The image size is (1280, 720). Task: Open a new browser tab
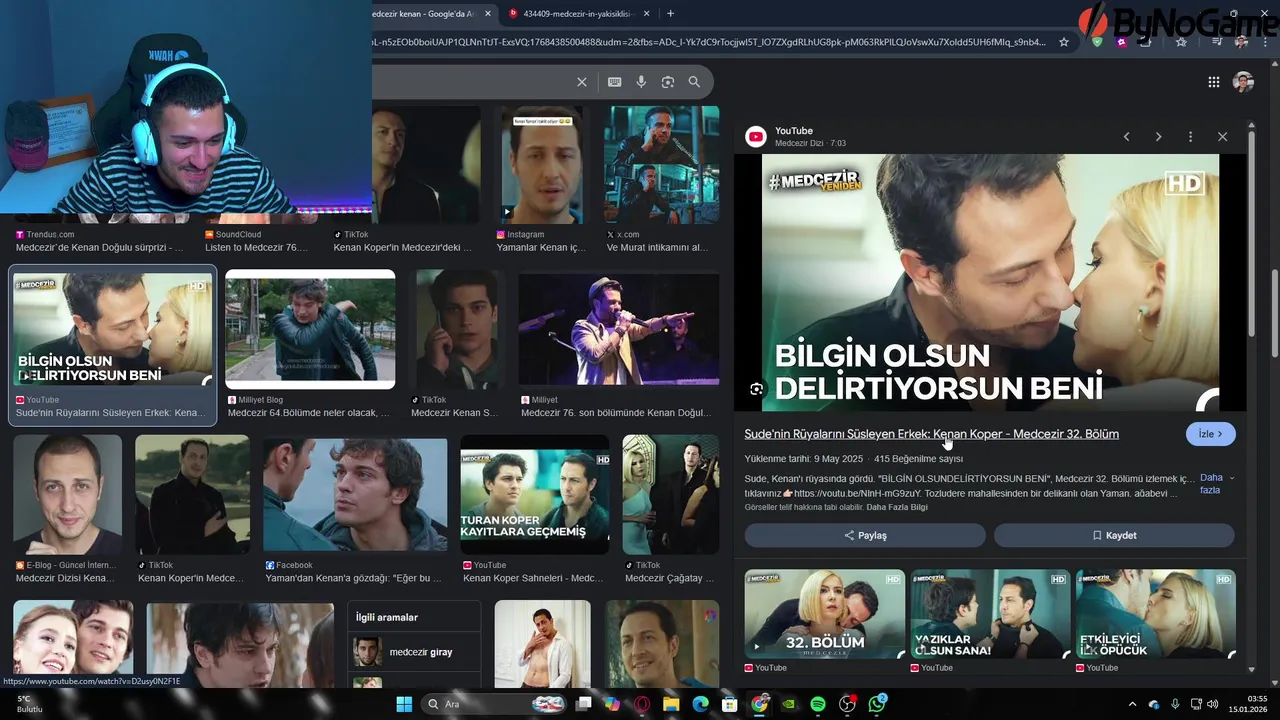pyautogui.click(x=670, y=13)
